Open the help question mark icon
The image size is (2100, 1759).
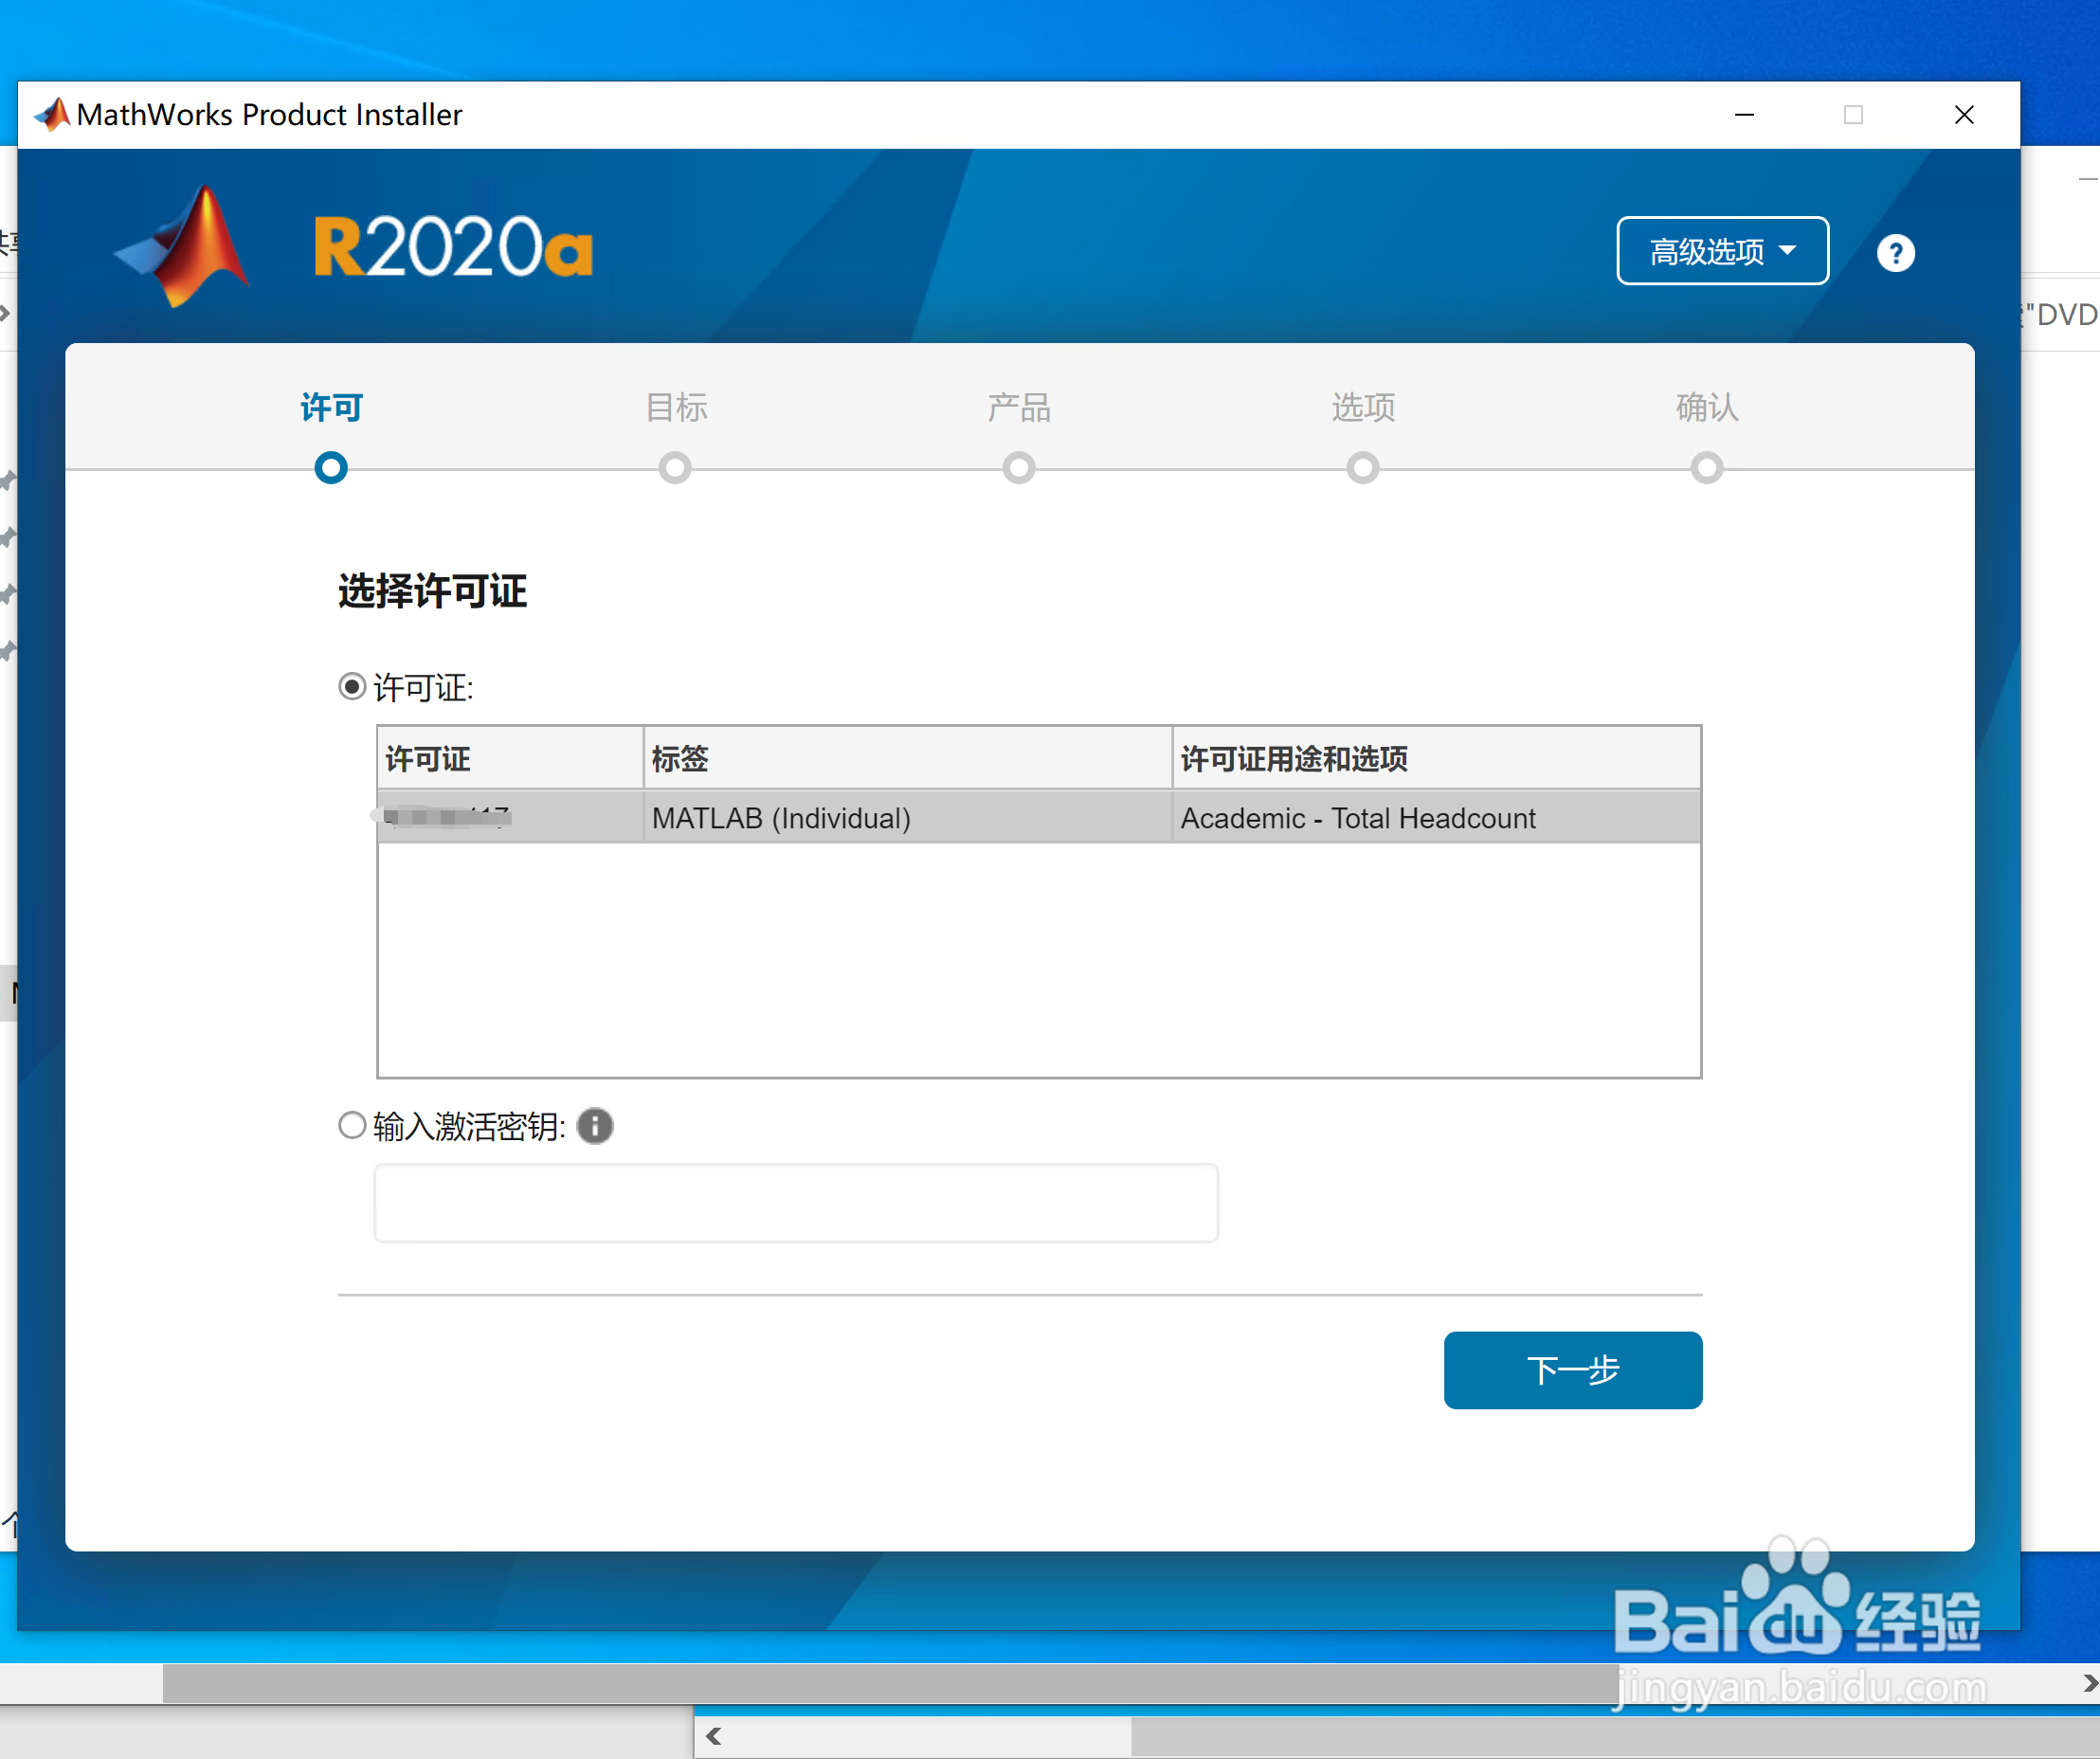[x=1895, y=252]
